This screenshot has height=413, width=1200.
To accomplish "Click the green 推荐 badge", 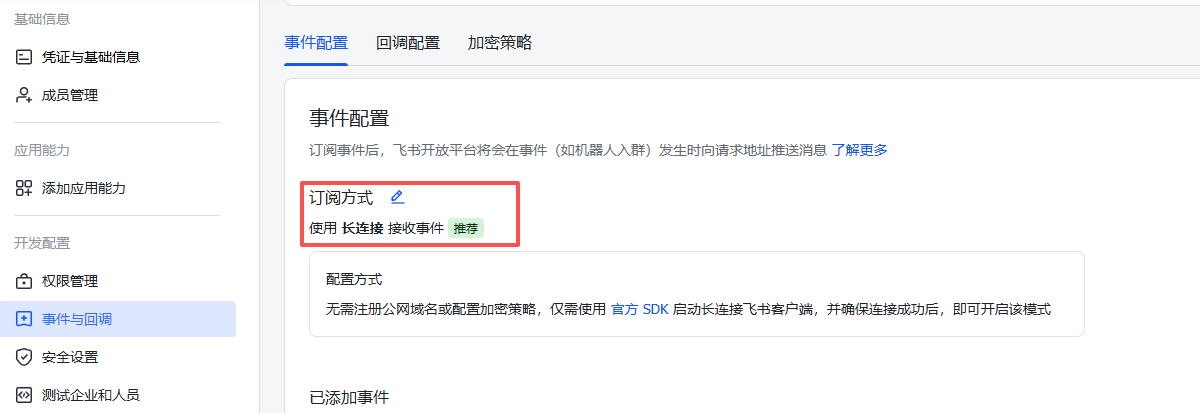I will (466, 228).
